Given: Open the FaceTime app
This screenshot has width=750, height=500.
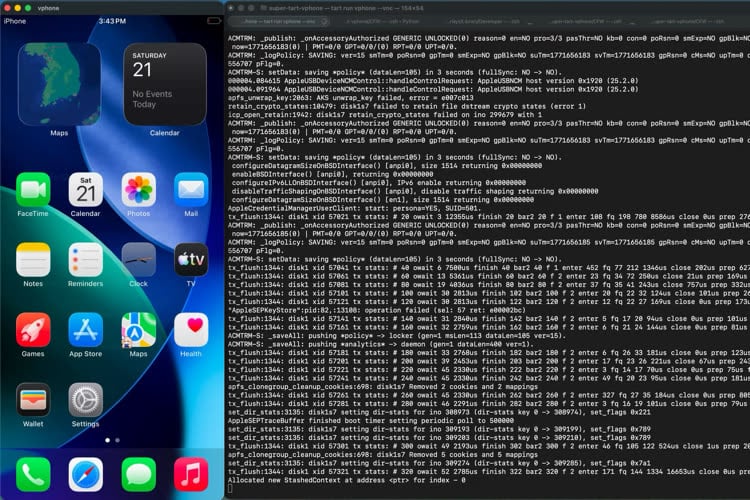Looking at the screenshot, I should click(33, 189).
